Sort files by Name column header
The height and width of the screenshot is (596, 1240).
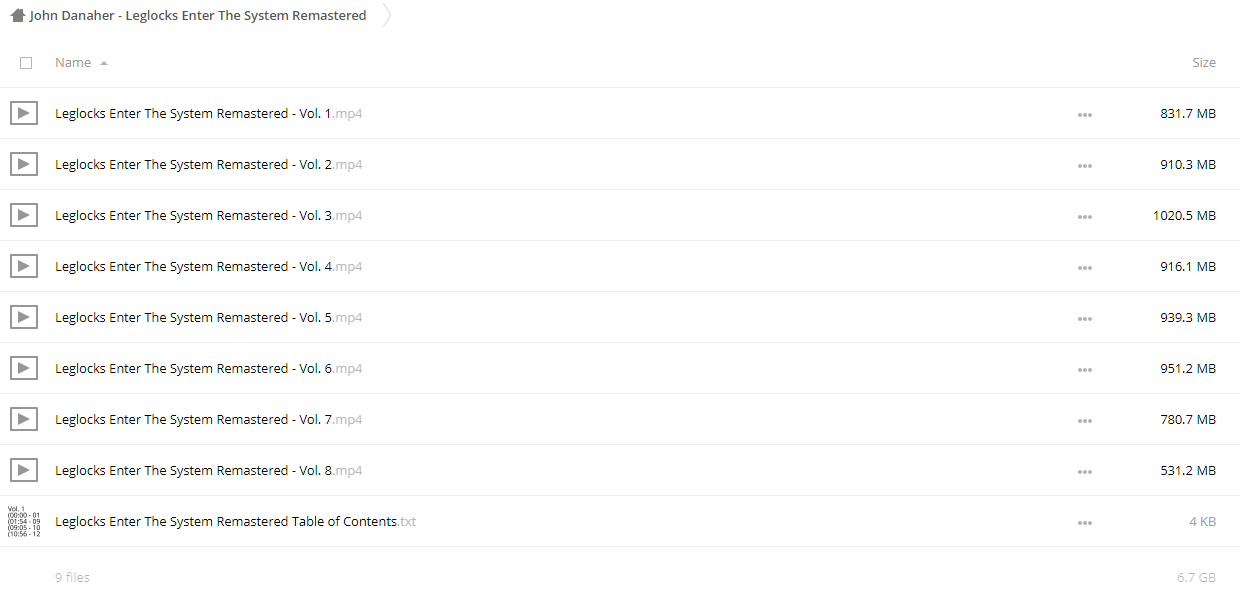pos(73,62)
